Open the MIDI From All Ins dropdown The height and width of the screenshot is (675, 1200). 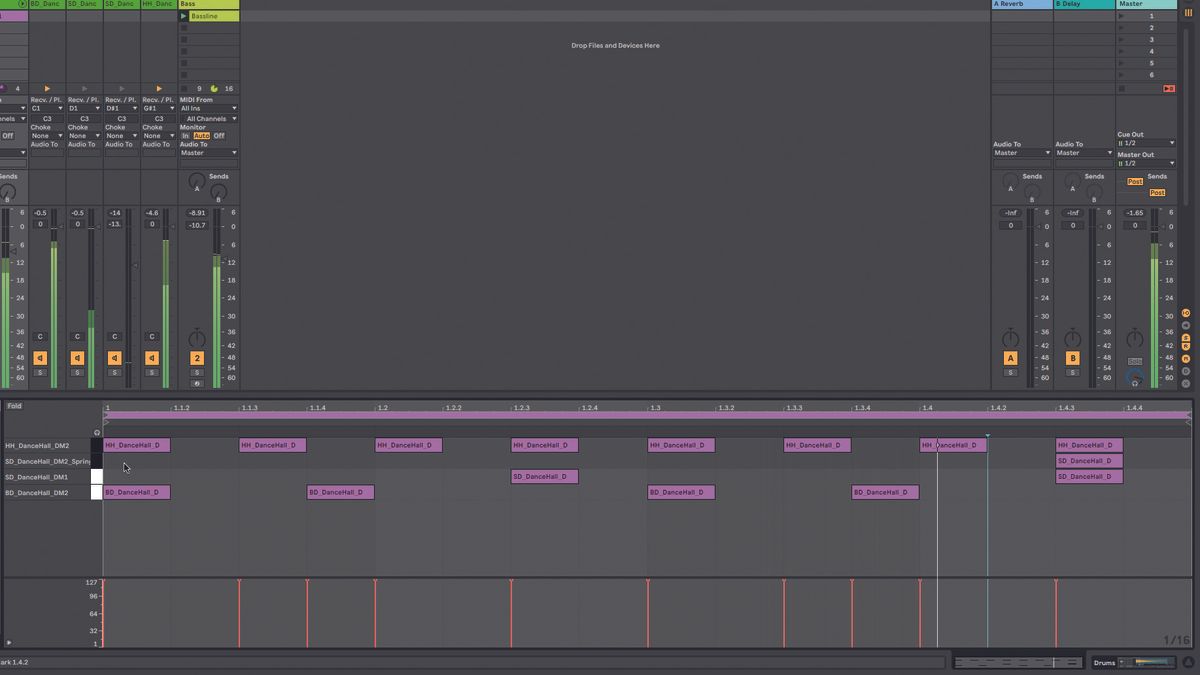coord(207,108)
